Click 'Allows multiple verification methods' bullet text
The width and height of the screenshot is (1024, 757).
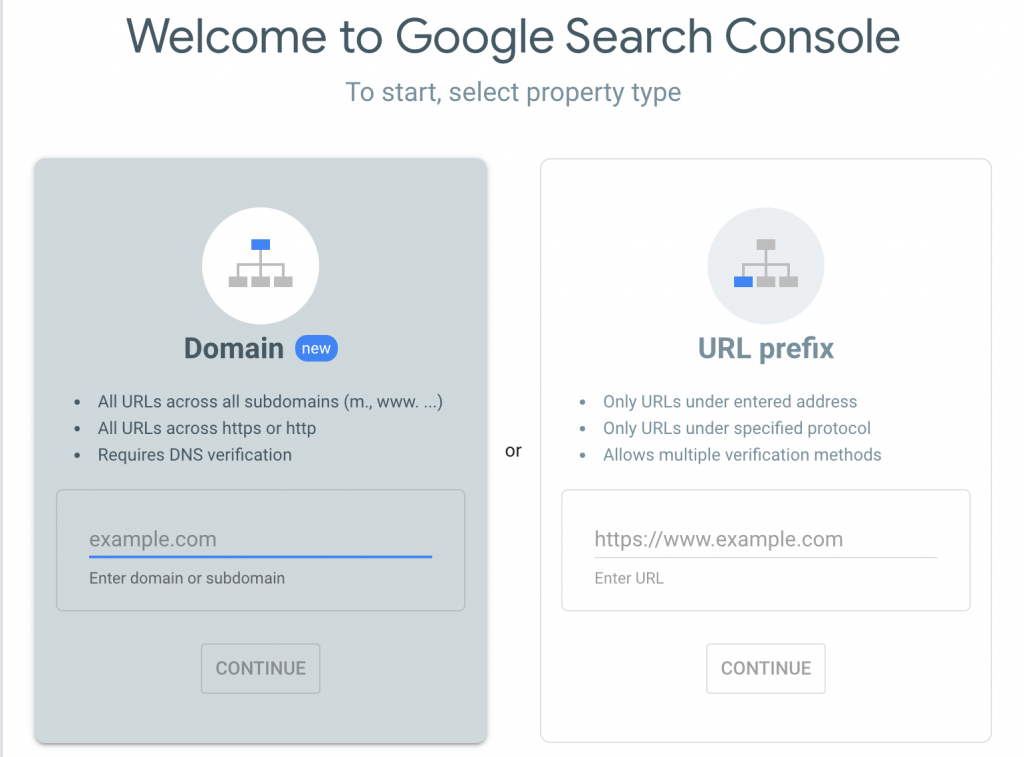click(x=742, y=454)
